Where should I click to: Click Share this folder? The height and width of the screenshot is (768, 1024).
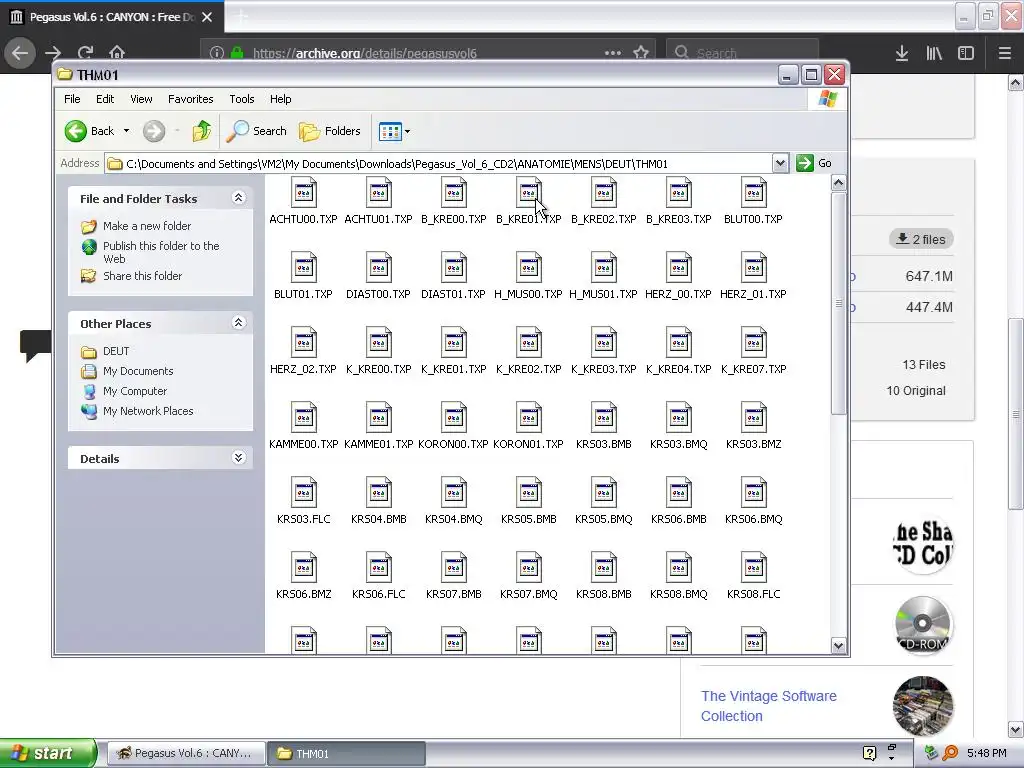point(142,276)
